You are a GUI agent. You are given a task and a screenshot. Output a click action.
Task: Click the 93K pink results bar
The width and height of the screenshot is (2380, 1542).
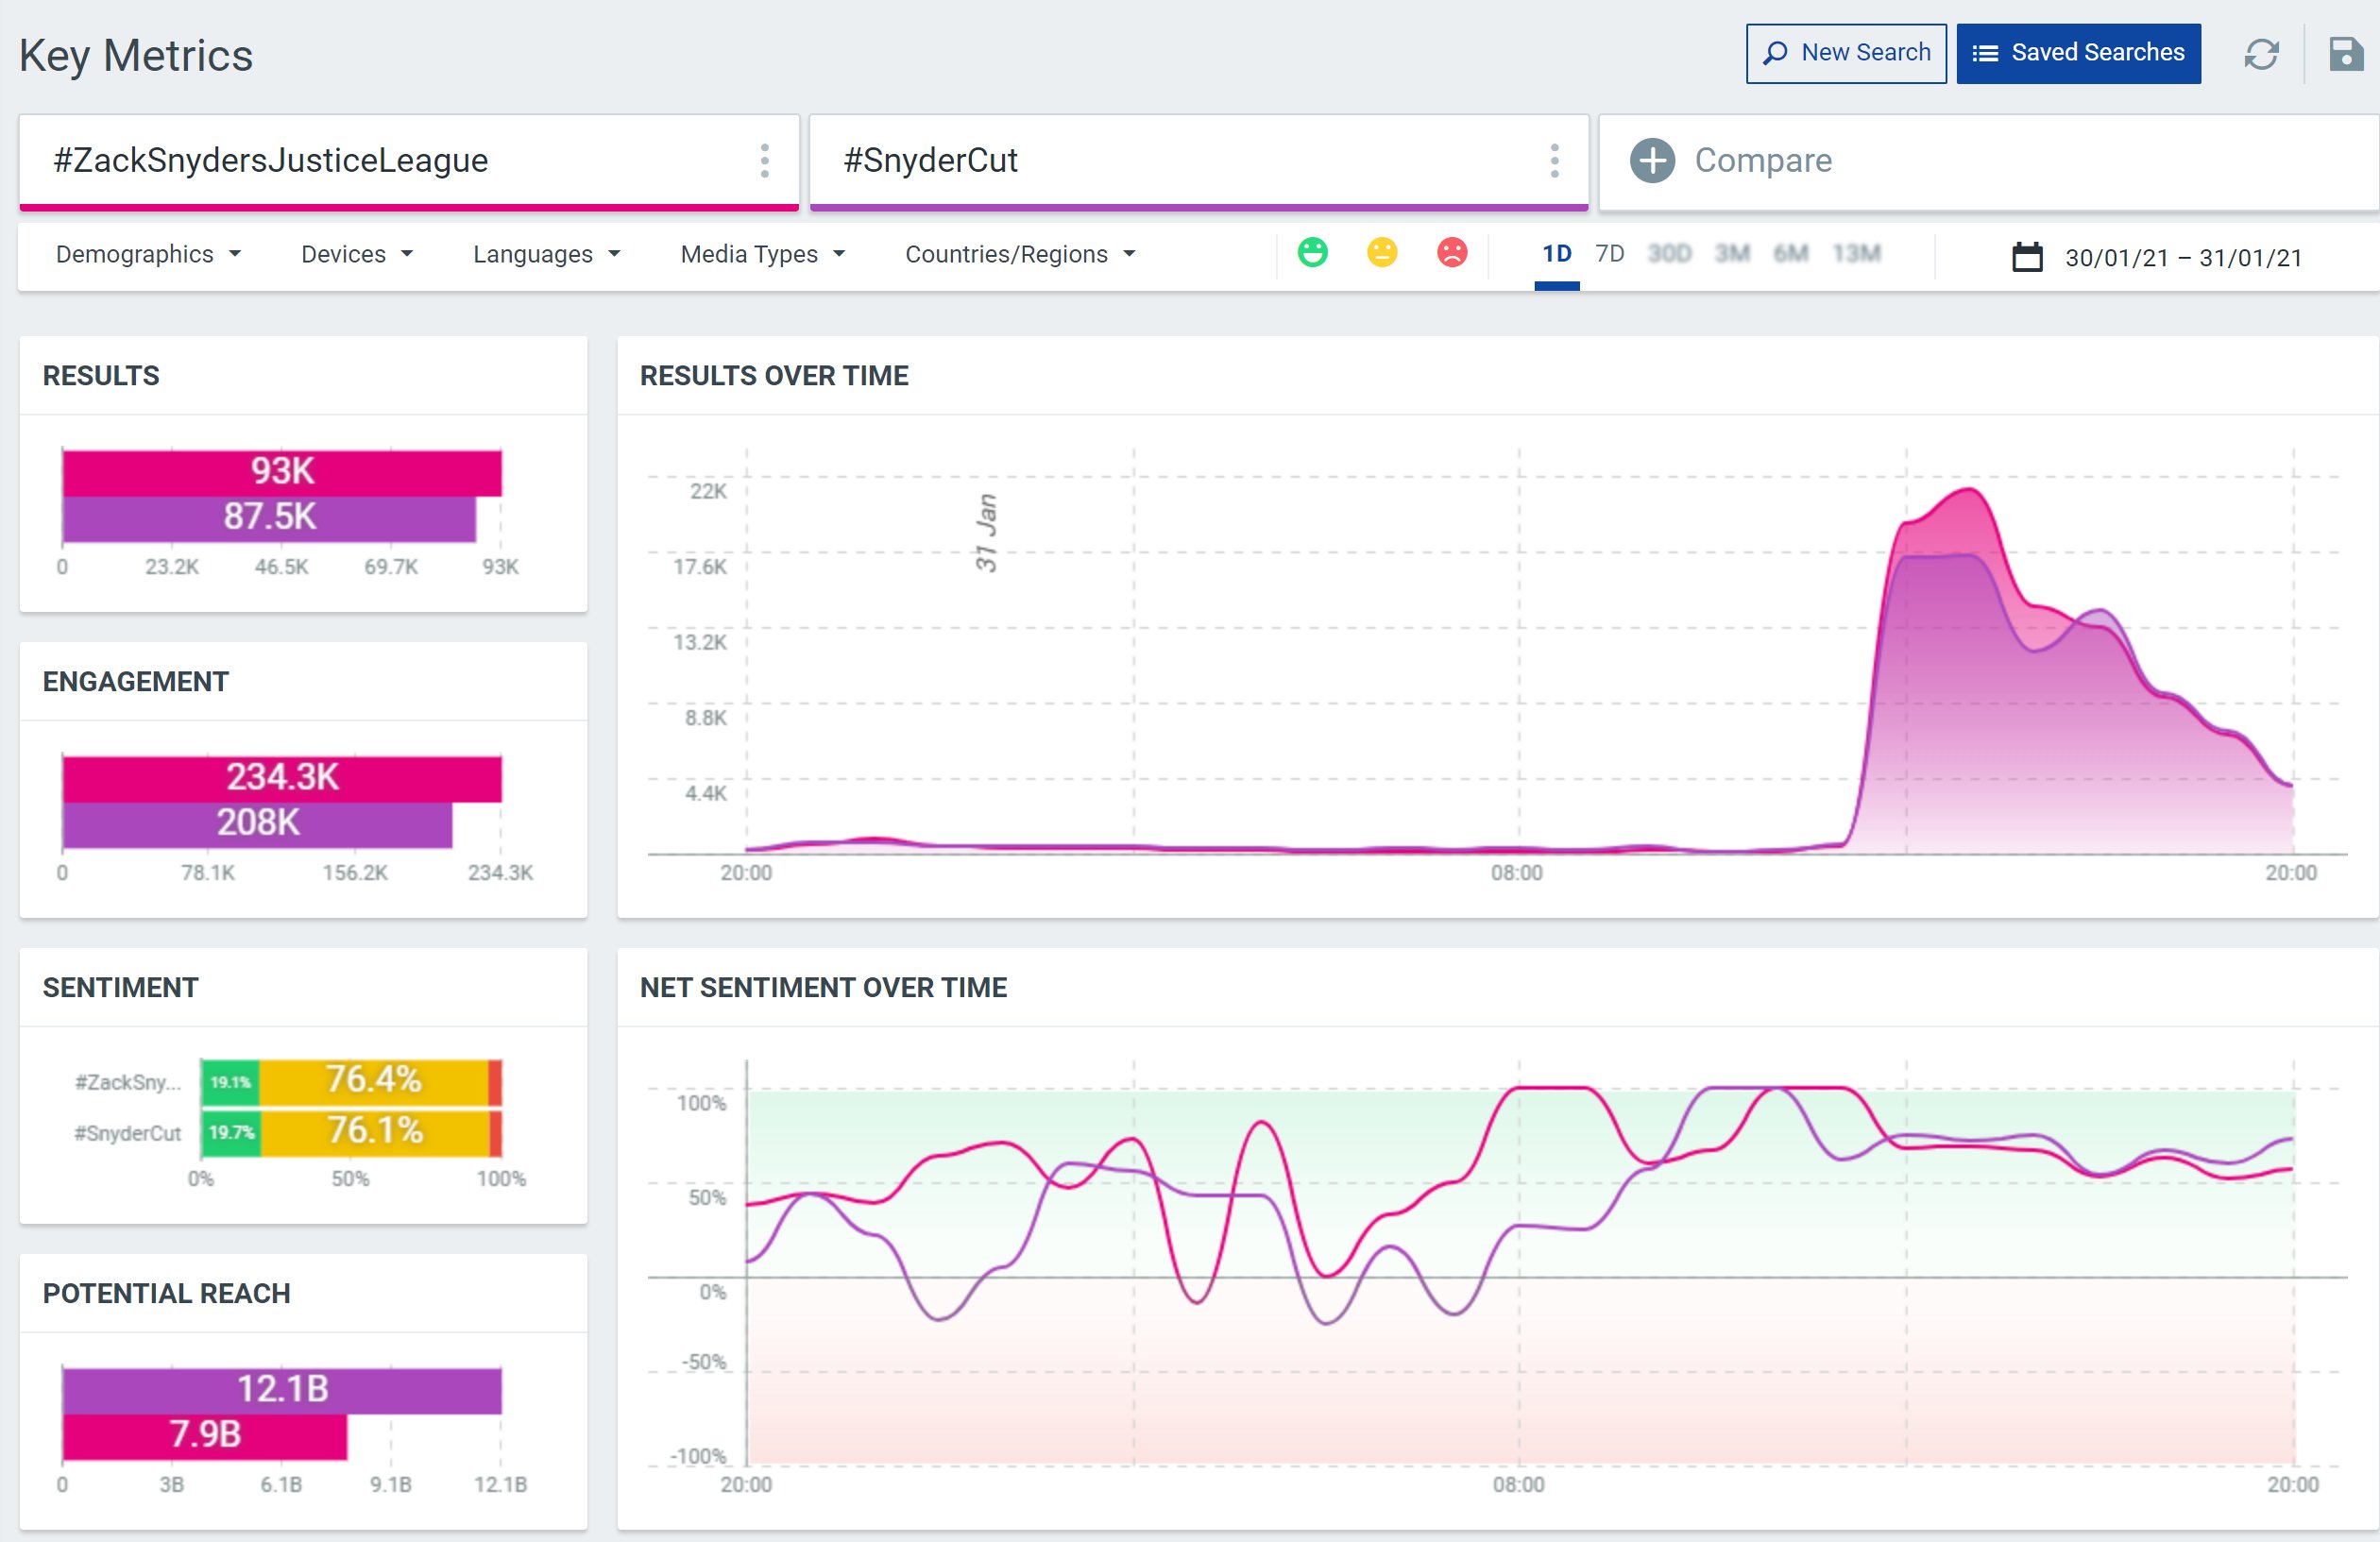(x=282, y=472)
